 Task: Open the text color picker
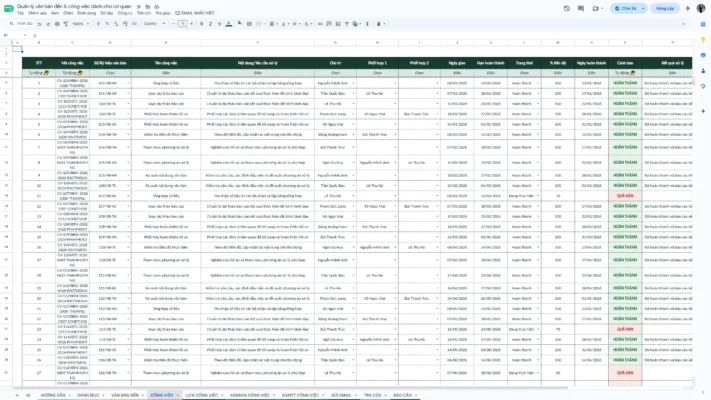(x=229, y=24)
